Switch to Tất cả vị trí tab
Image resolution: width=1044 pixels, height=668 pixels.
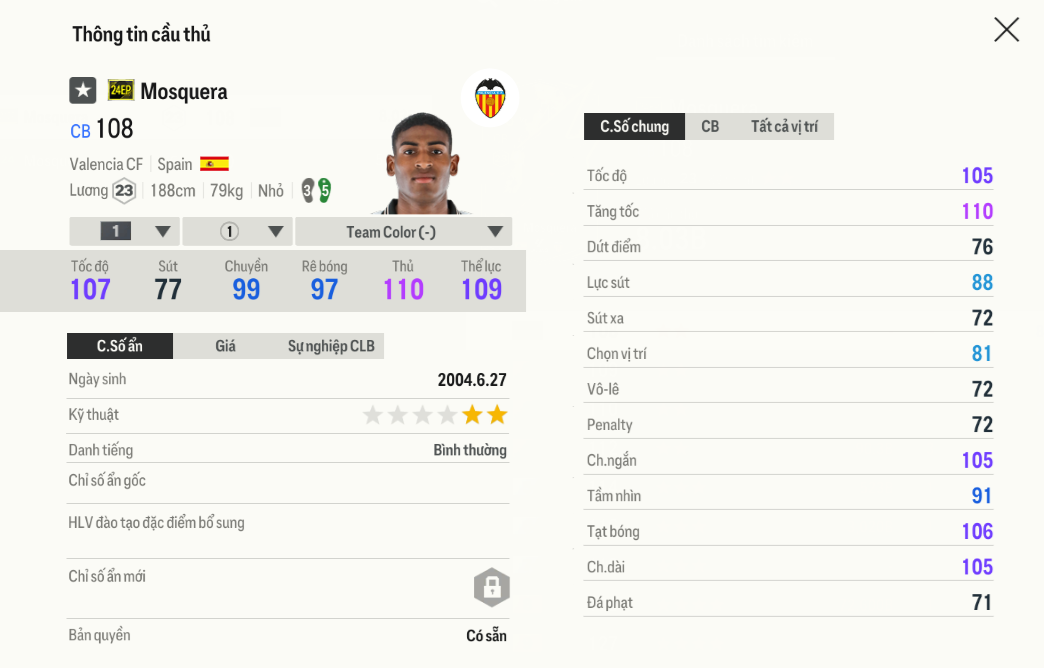tap(784, 127)
